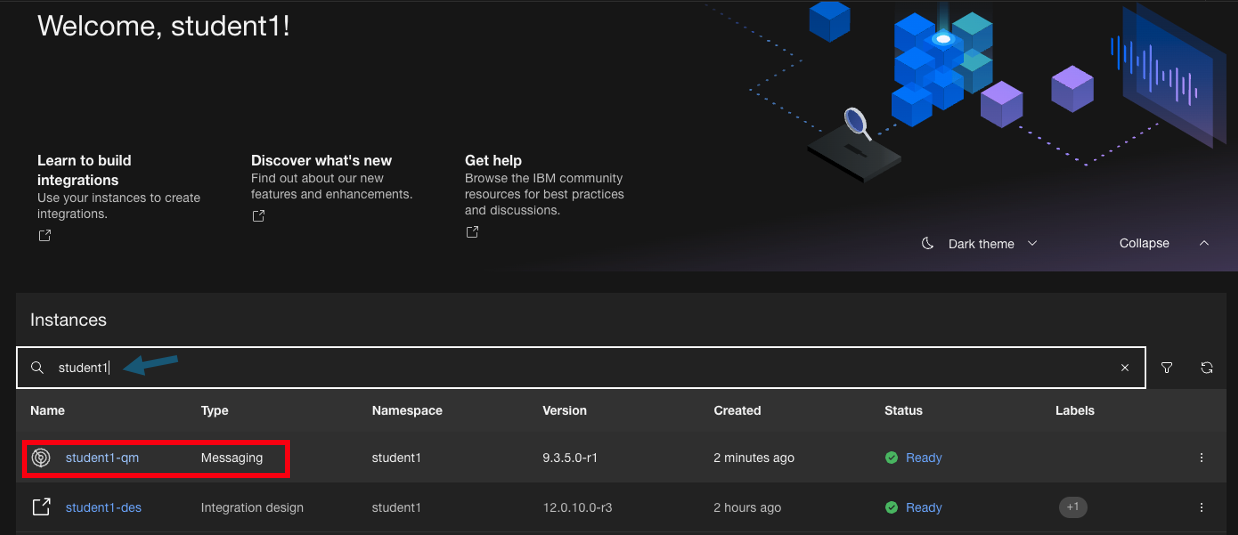
Task: Open external link under Discover what's new
Action: point(258,216)
